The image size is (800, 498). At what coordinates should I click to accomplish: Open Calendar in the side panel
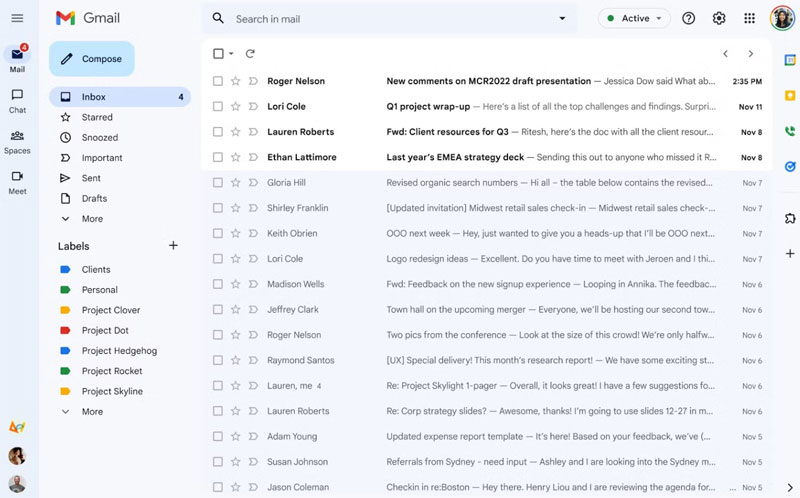[790, 60]
